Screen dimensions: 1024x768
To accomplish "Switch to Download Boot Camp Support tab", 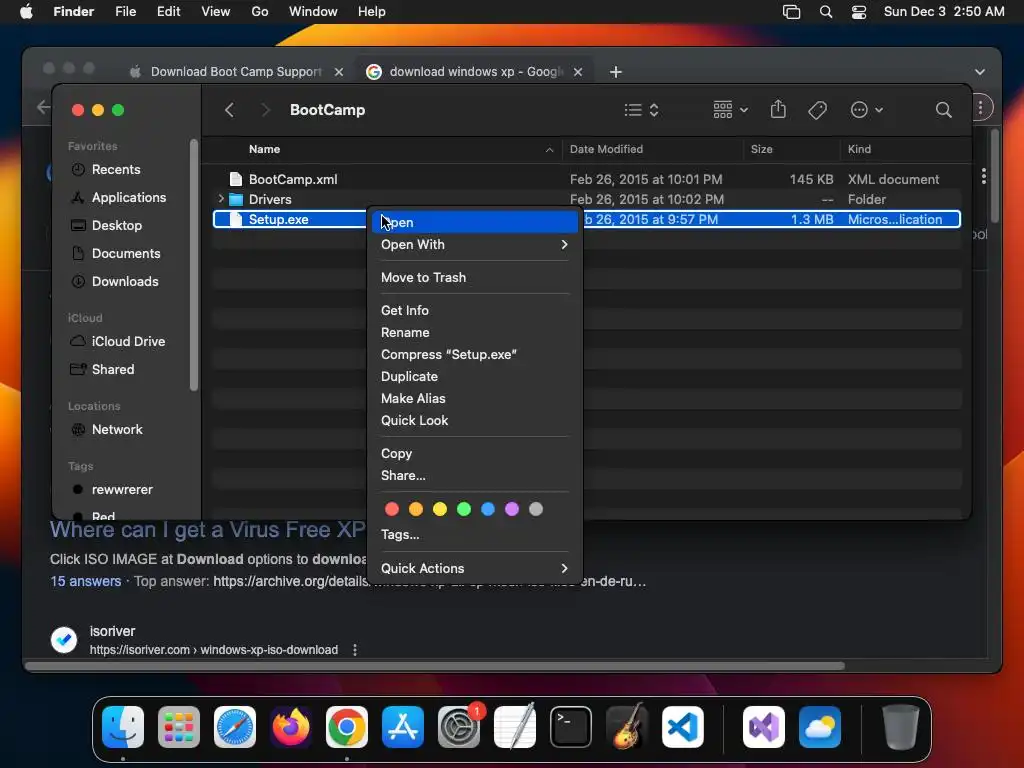I will click(x=236, y=72).
